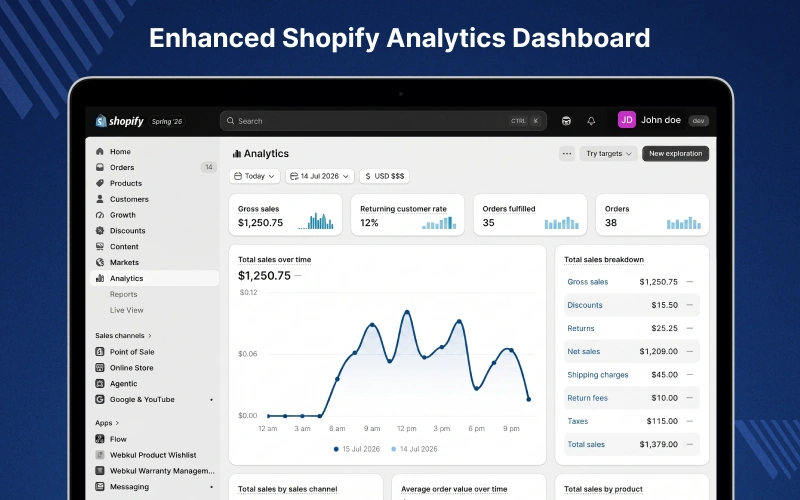The width and height of the screenshot is (800, 500).
Task: Open the Shipping charges link
Action: pyautogui.click(x=597, y=374)
